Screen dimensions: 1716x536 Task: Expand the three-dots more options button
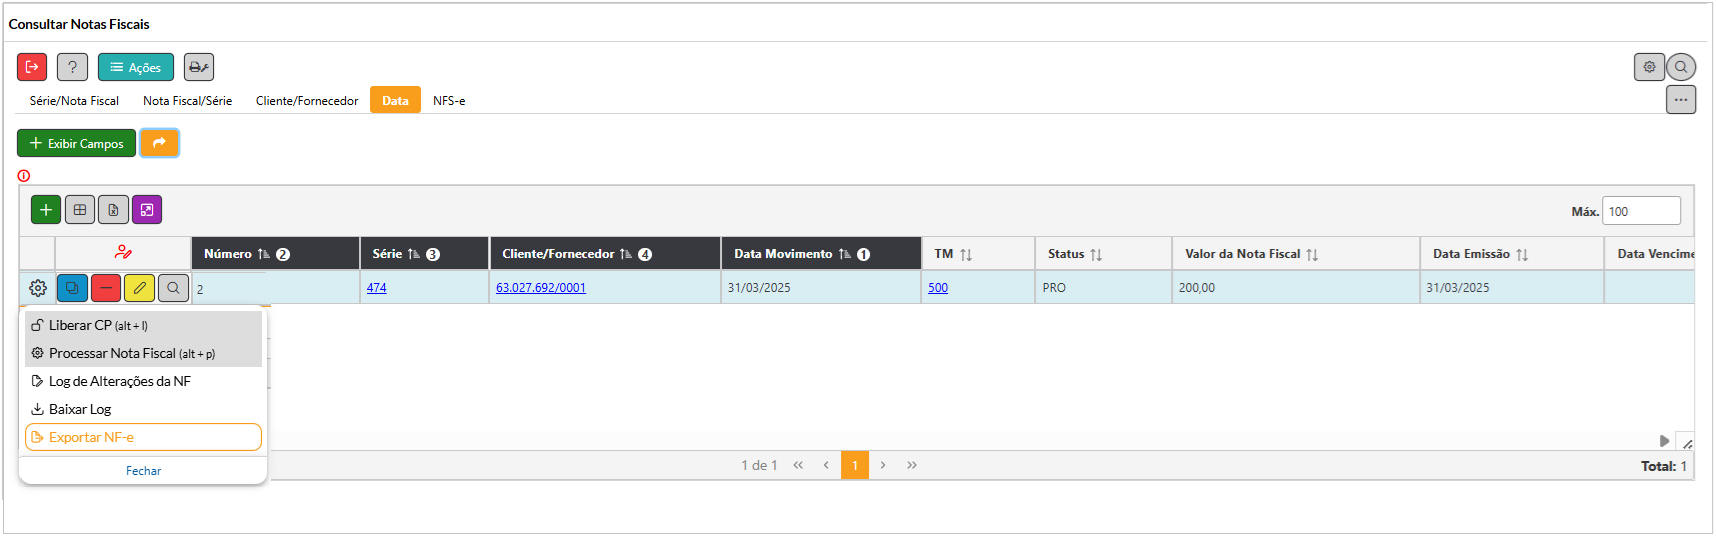pos(1680,100)
